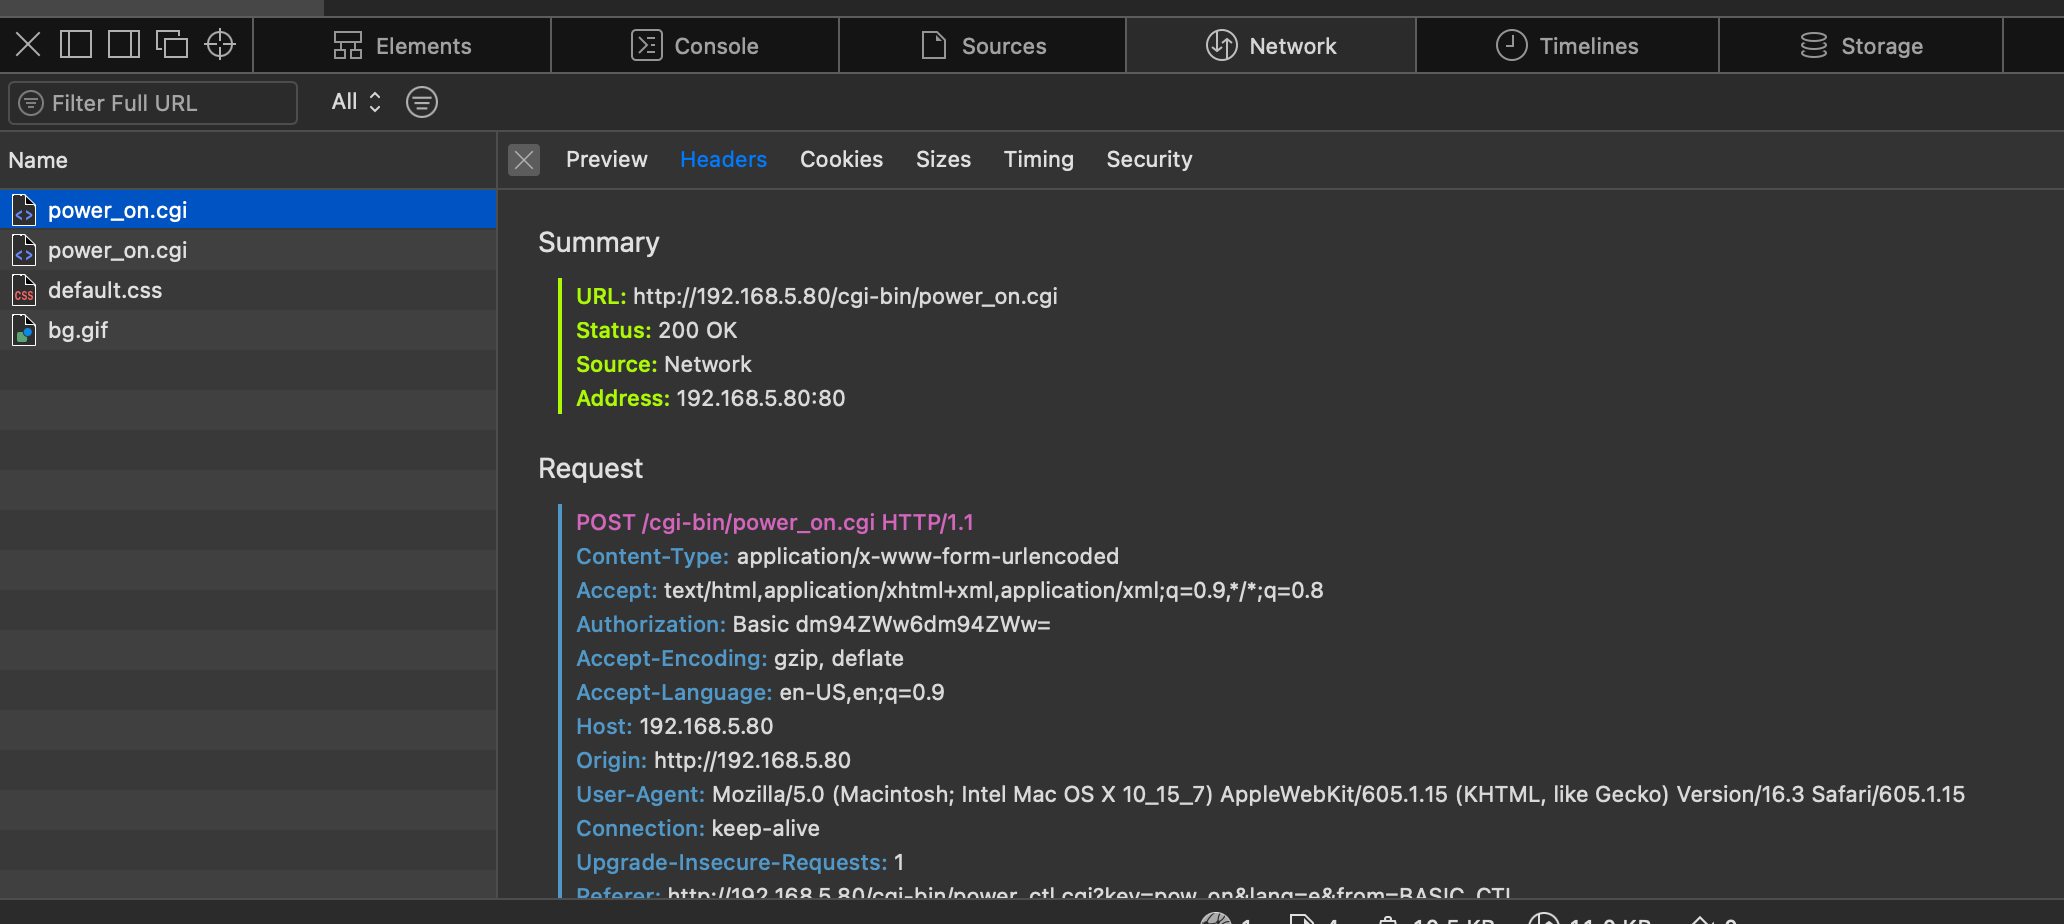This screenshot has height=924, width=2064.
Task: Click the POST /cgi-bin/power_on.cgi request line
Action: pos(774,522)
